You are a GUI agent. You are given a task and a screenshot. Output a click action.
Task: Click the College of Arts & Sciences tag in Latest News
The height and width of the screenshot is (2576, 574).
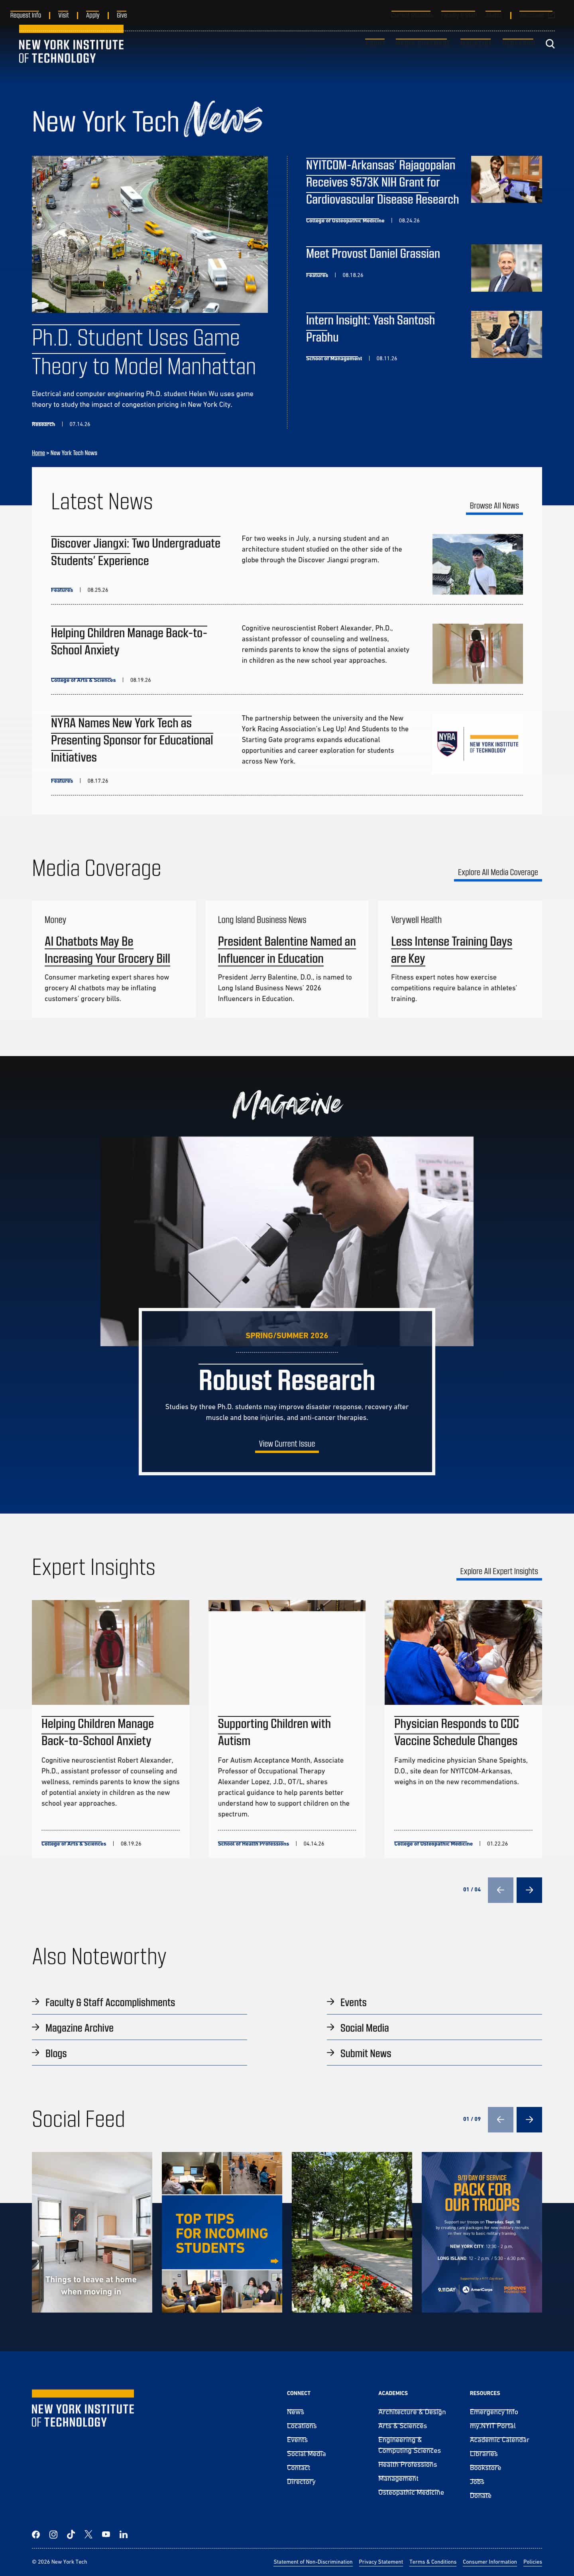click(83, 680)
